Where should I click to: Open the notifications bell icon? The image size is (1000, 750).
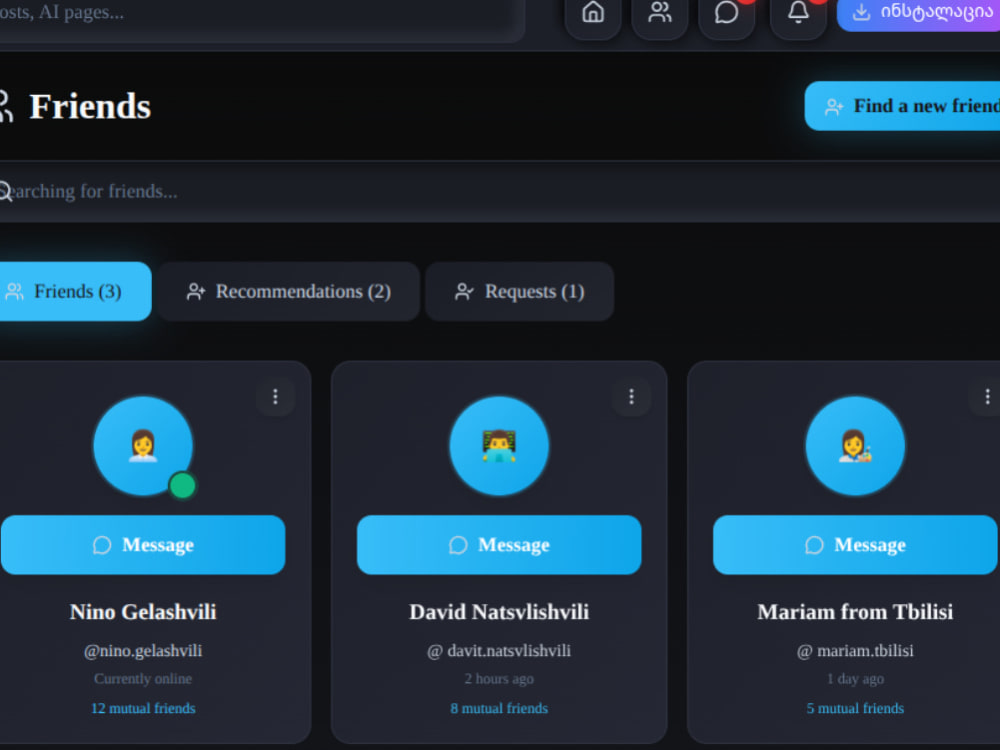(x=798, y=12)
